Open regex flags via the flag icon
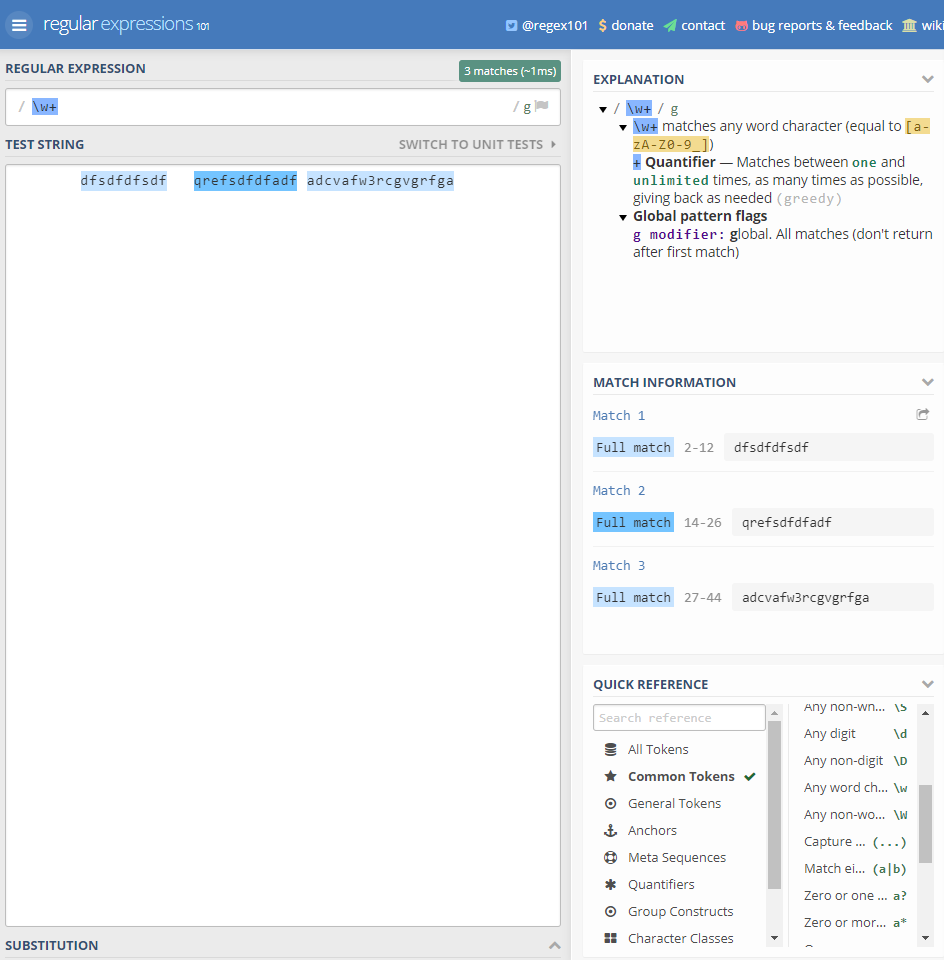This screenshot has width=944, height=960. 542,106
